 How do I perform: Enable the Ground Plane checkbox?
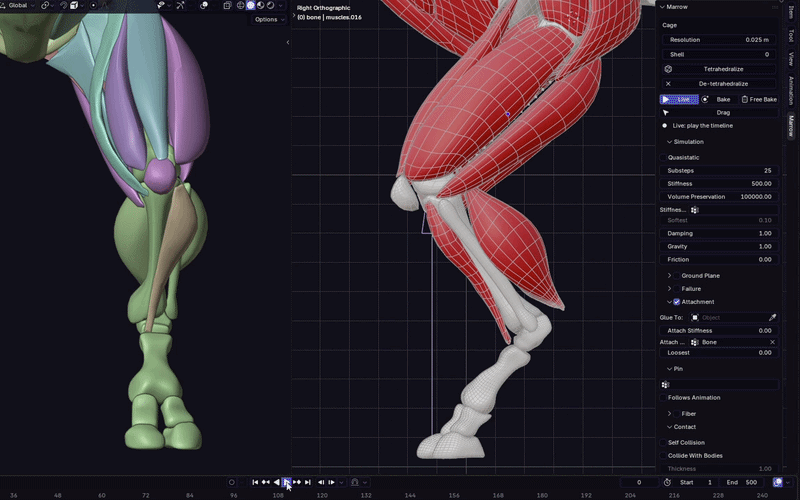tap(677, 276)
